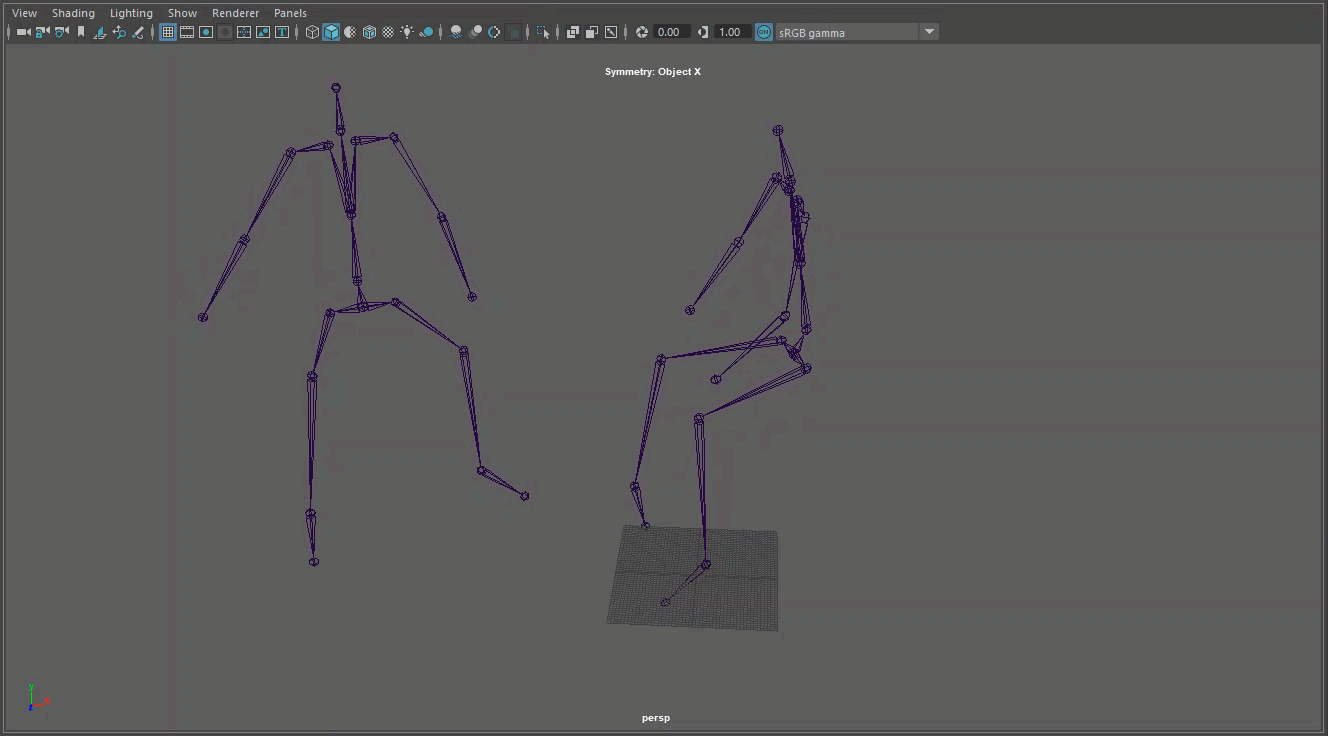The width and height of the screenshot is (1328, 736).
Task: Click the camera Bookmarks icon
Action: click(x=81, y=32)
